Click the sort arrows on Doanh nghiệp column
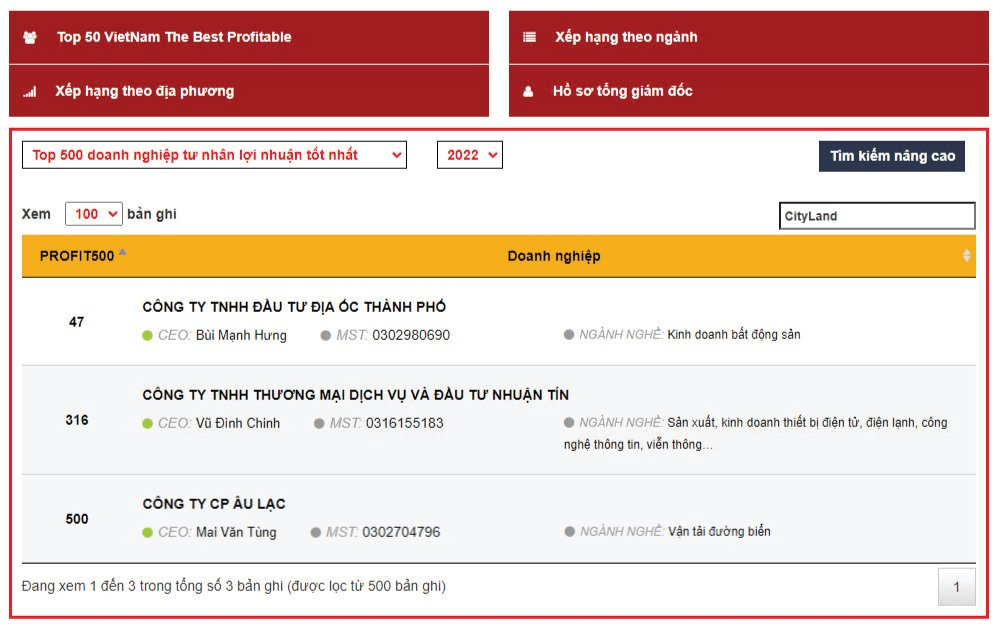 (x=966, y=256)
